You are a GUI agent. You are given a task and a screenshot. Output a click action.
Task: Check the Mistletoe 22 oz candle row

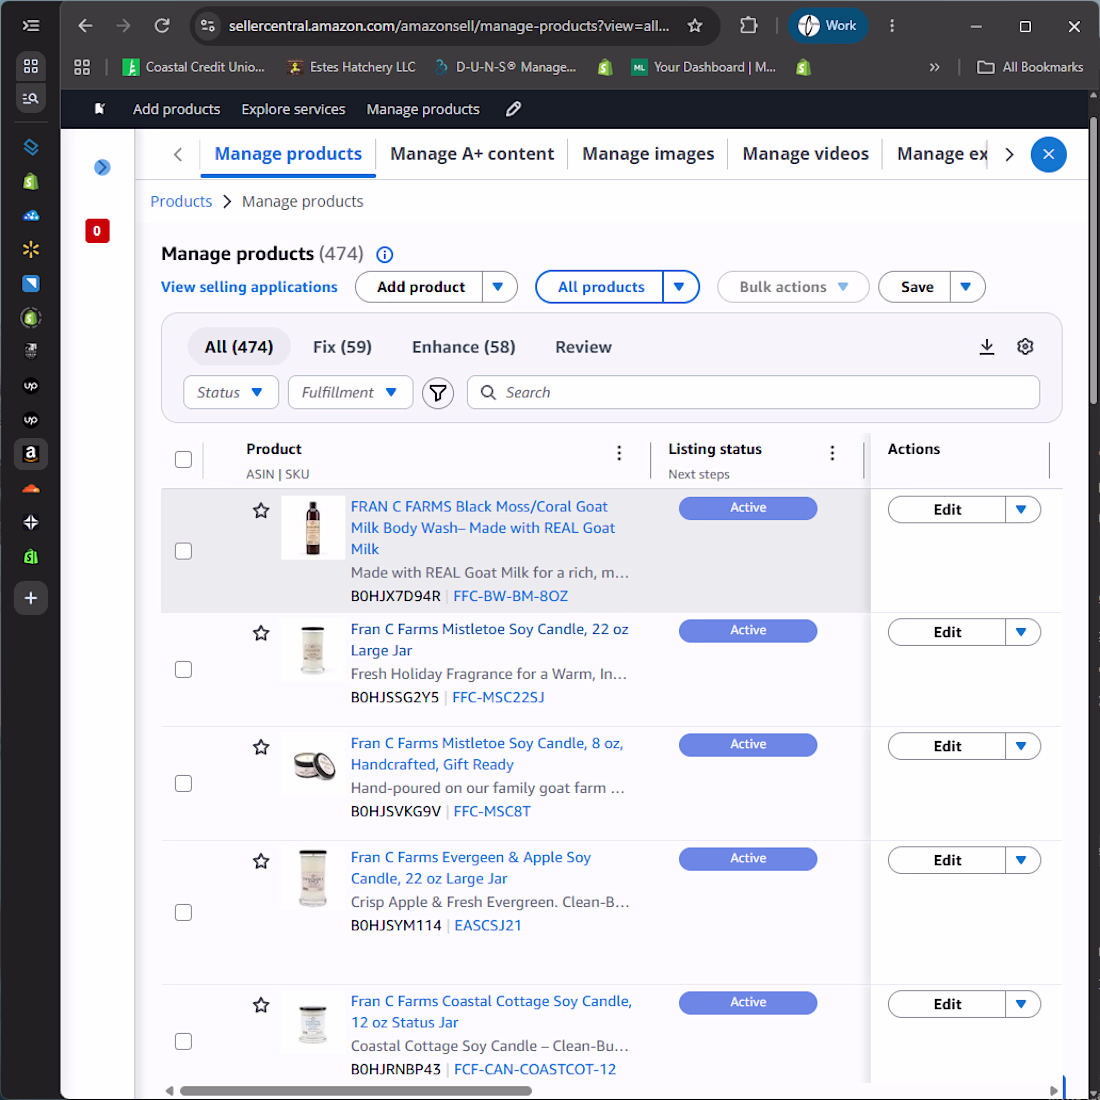click(183, 670)
